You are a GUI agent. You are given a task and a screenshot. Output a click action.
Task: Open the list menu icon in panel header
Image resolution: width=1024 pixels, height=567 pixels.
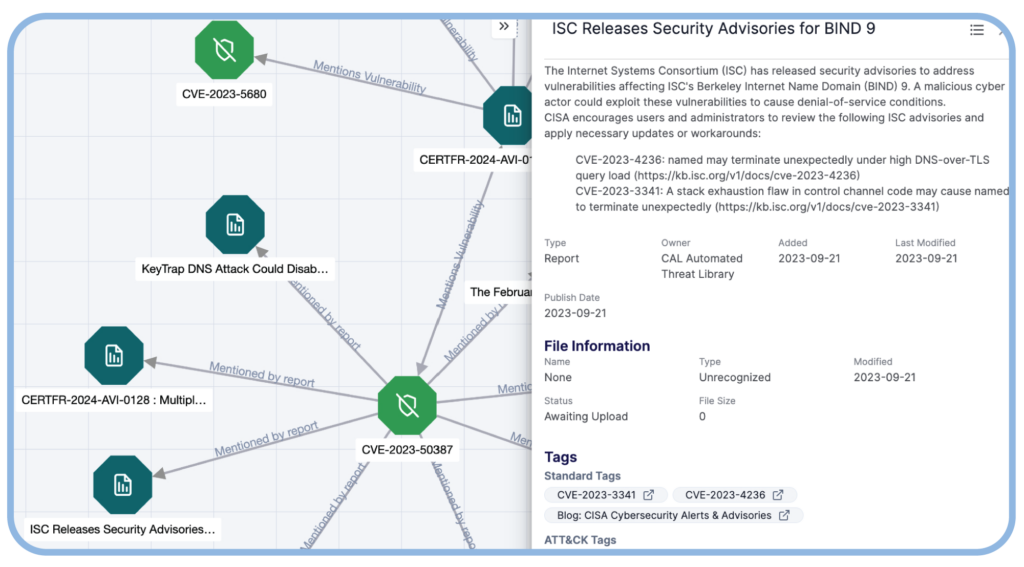[976, 30]
